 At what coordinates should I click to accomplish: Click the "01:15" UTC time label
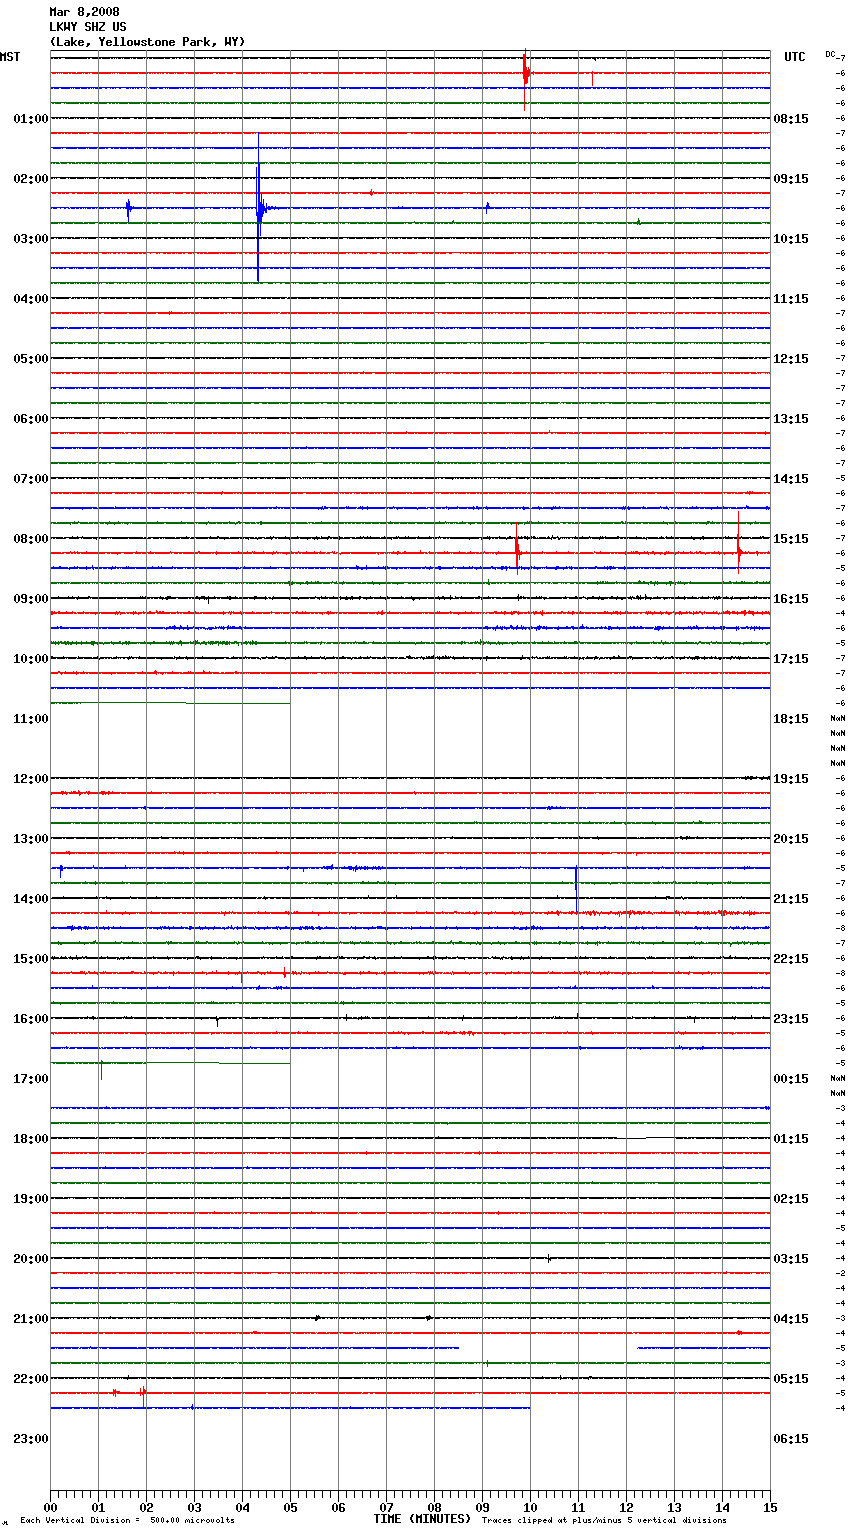(x=791, y=1139)
